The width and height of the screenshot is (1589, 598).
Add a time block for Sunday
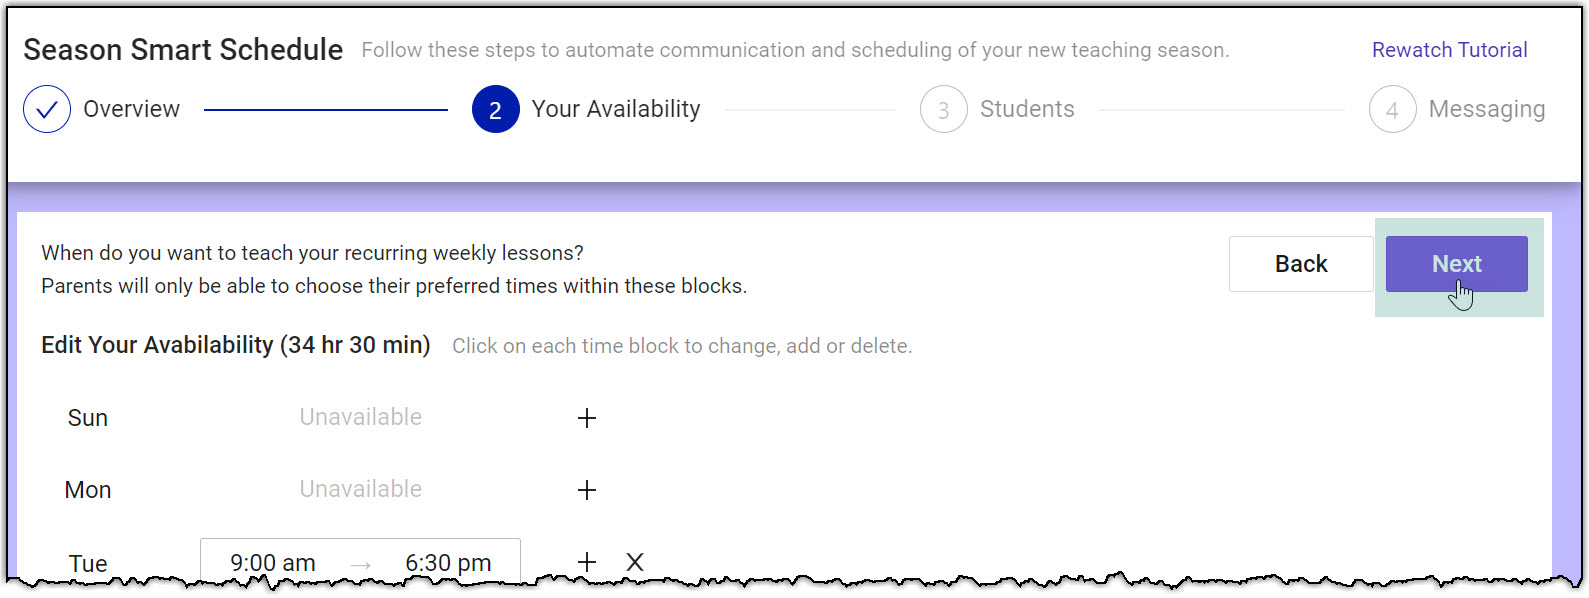pos(587,418)
